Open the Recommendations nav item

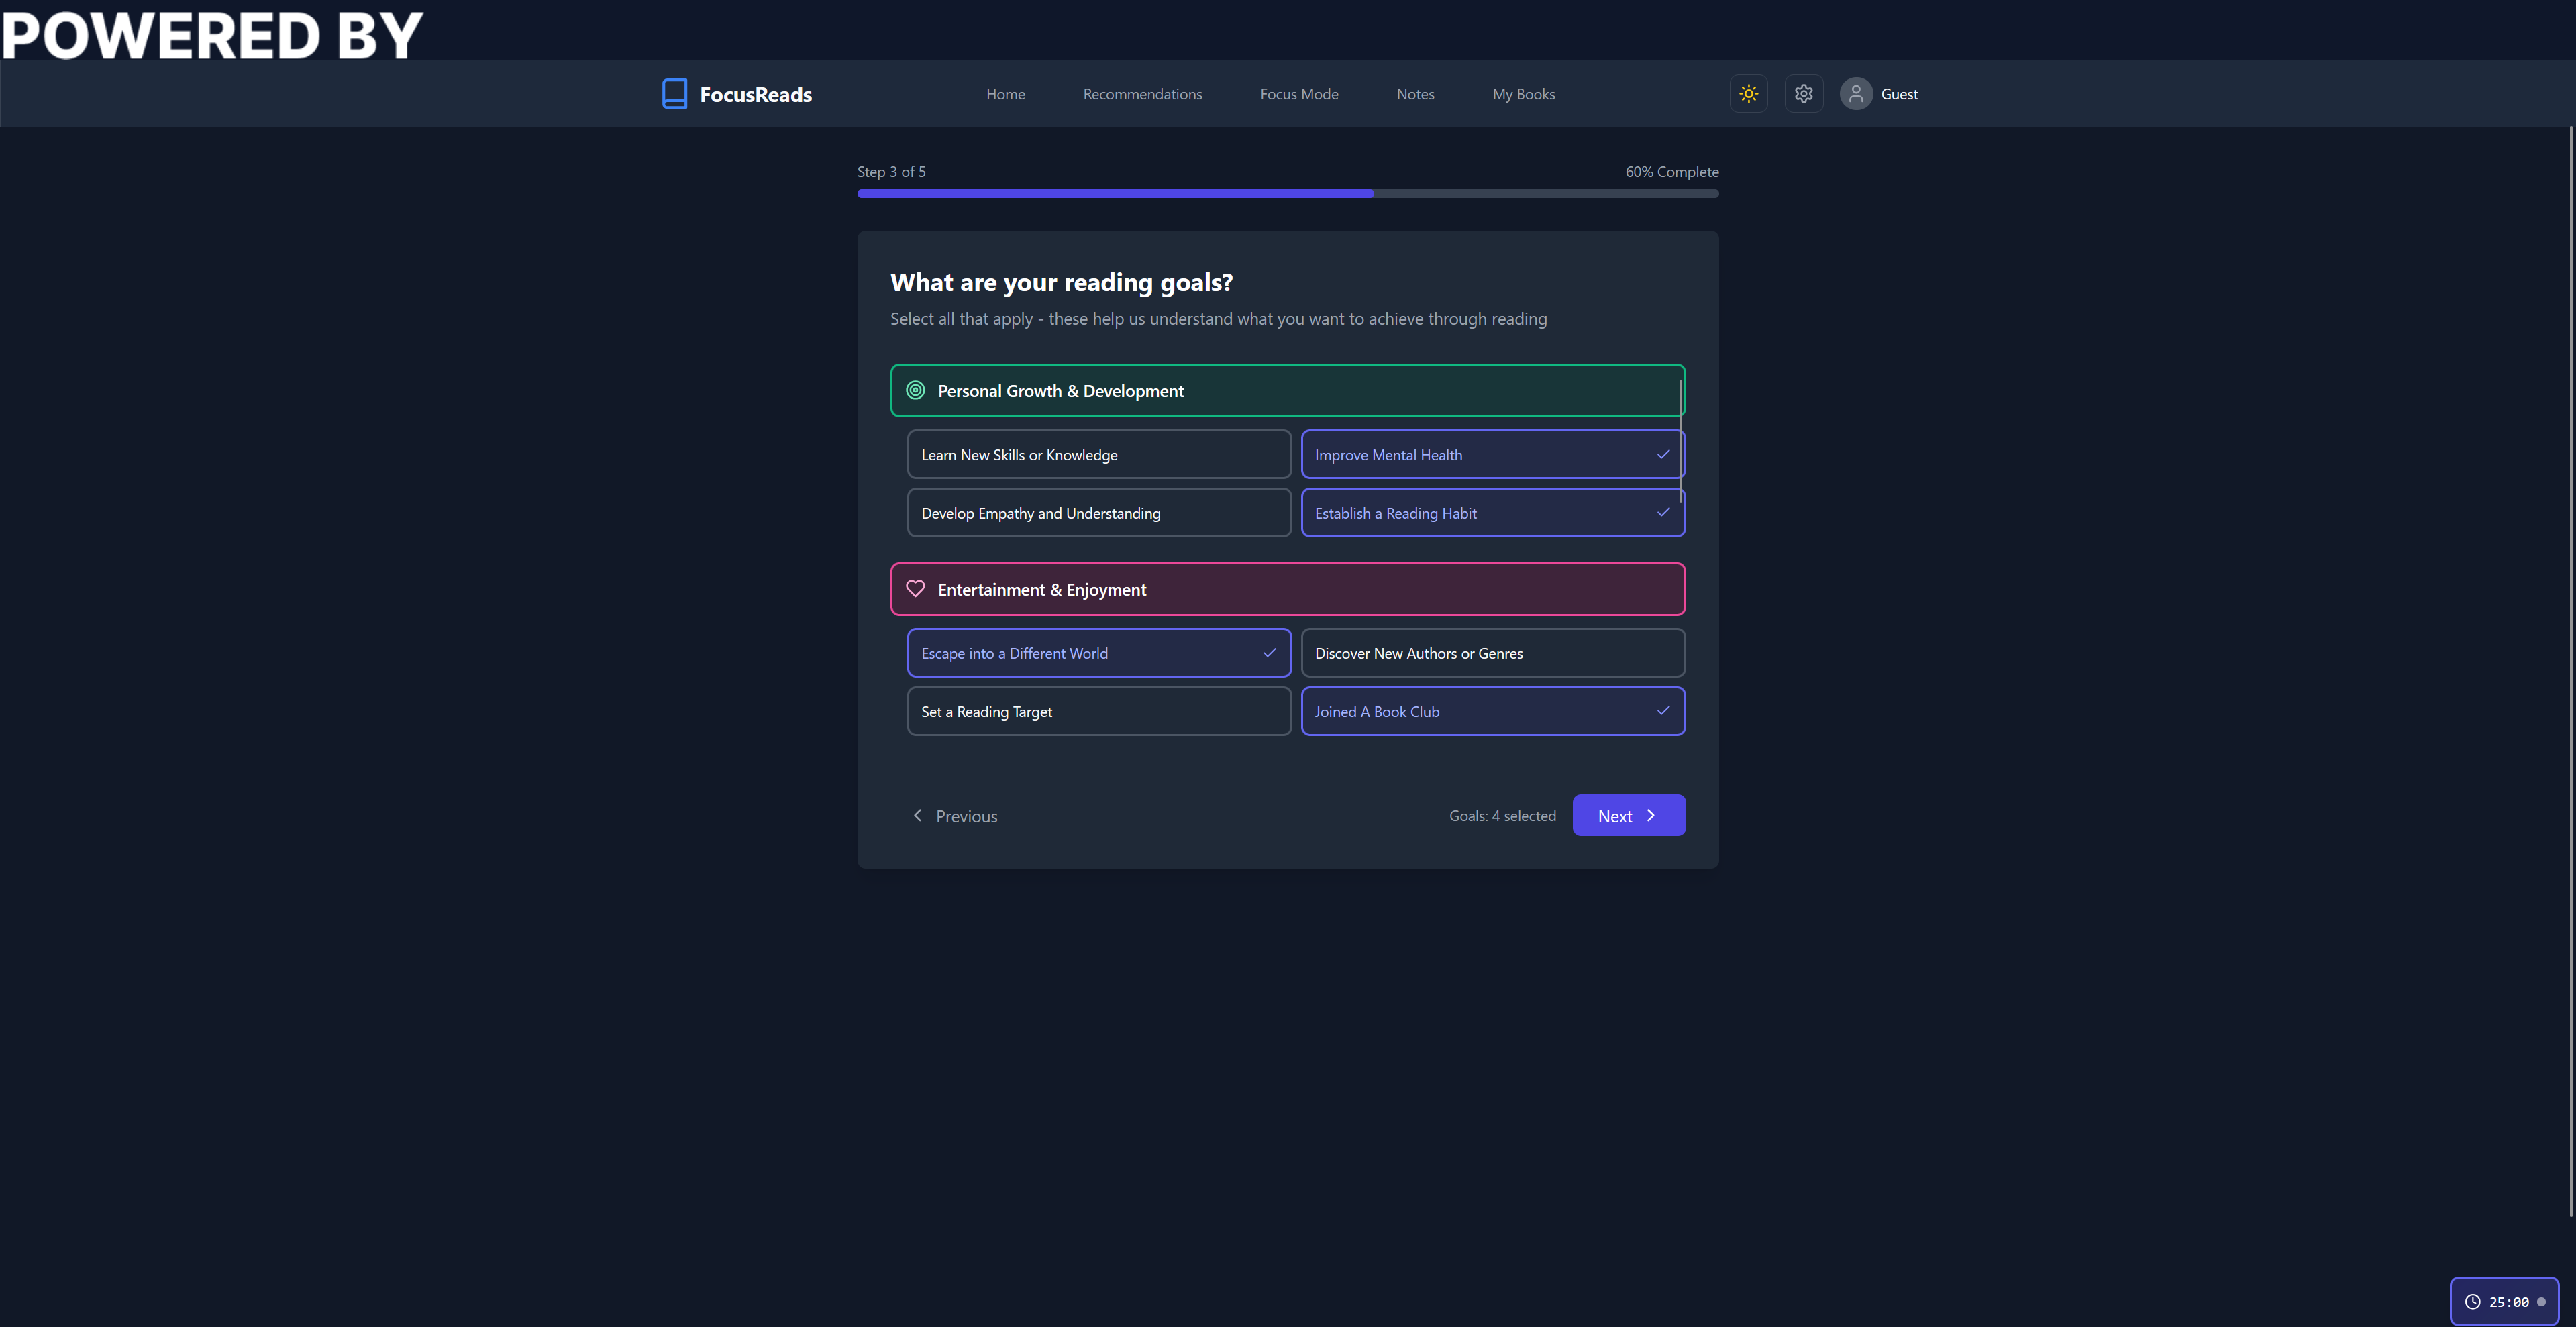click(x=1142, y=94)
